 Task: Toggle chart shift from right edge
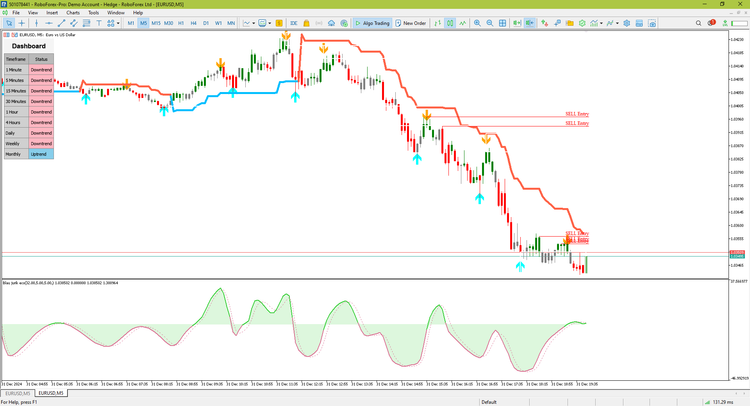click(x=532, y=23)
